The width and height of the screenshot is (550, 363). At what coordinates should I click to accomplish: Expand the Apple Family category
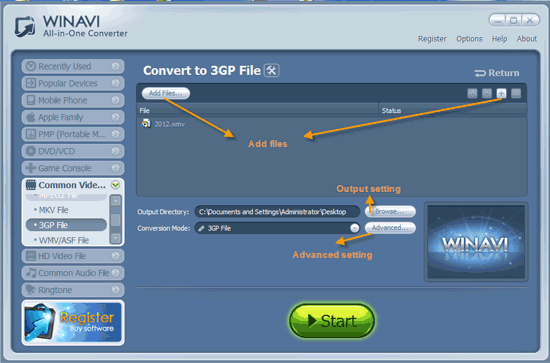(x=115, y=117)
